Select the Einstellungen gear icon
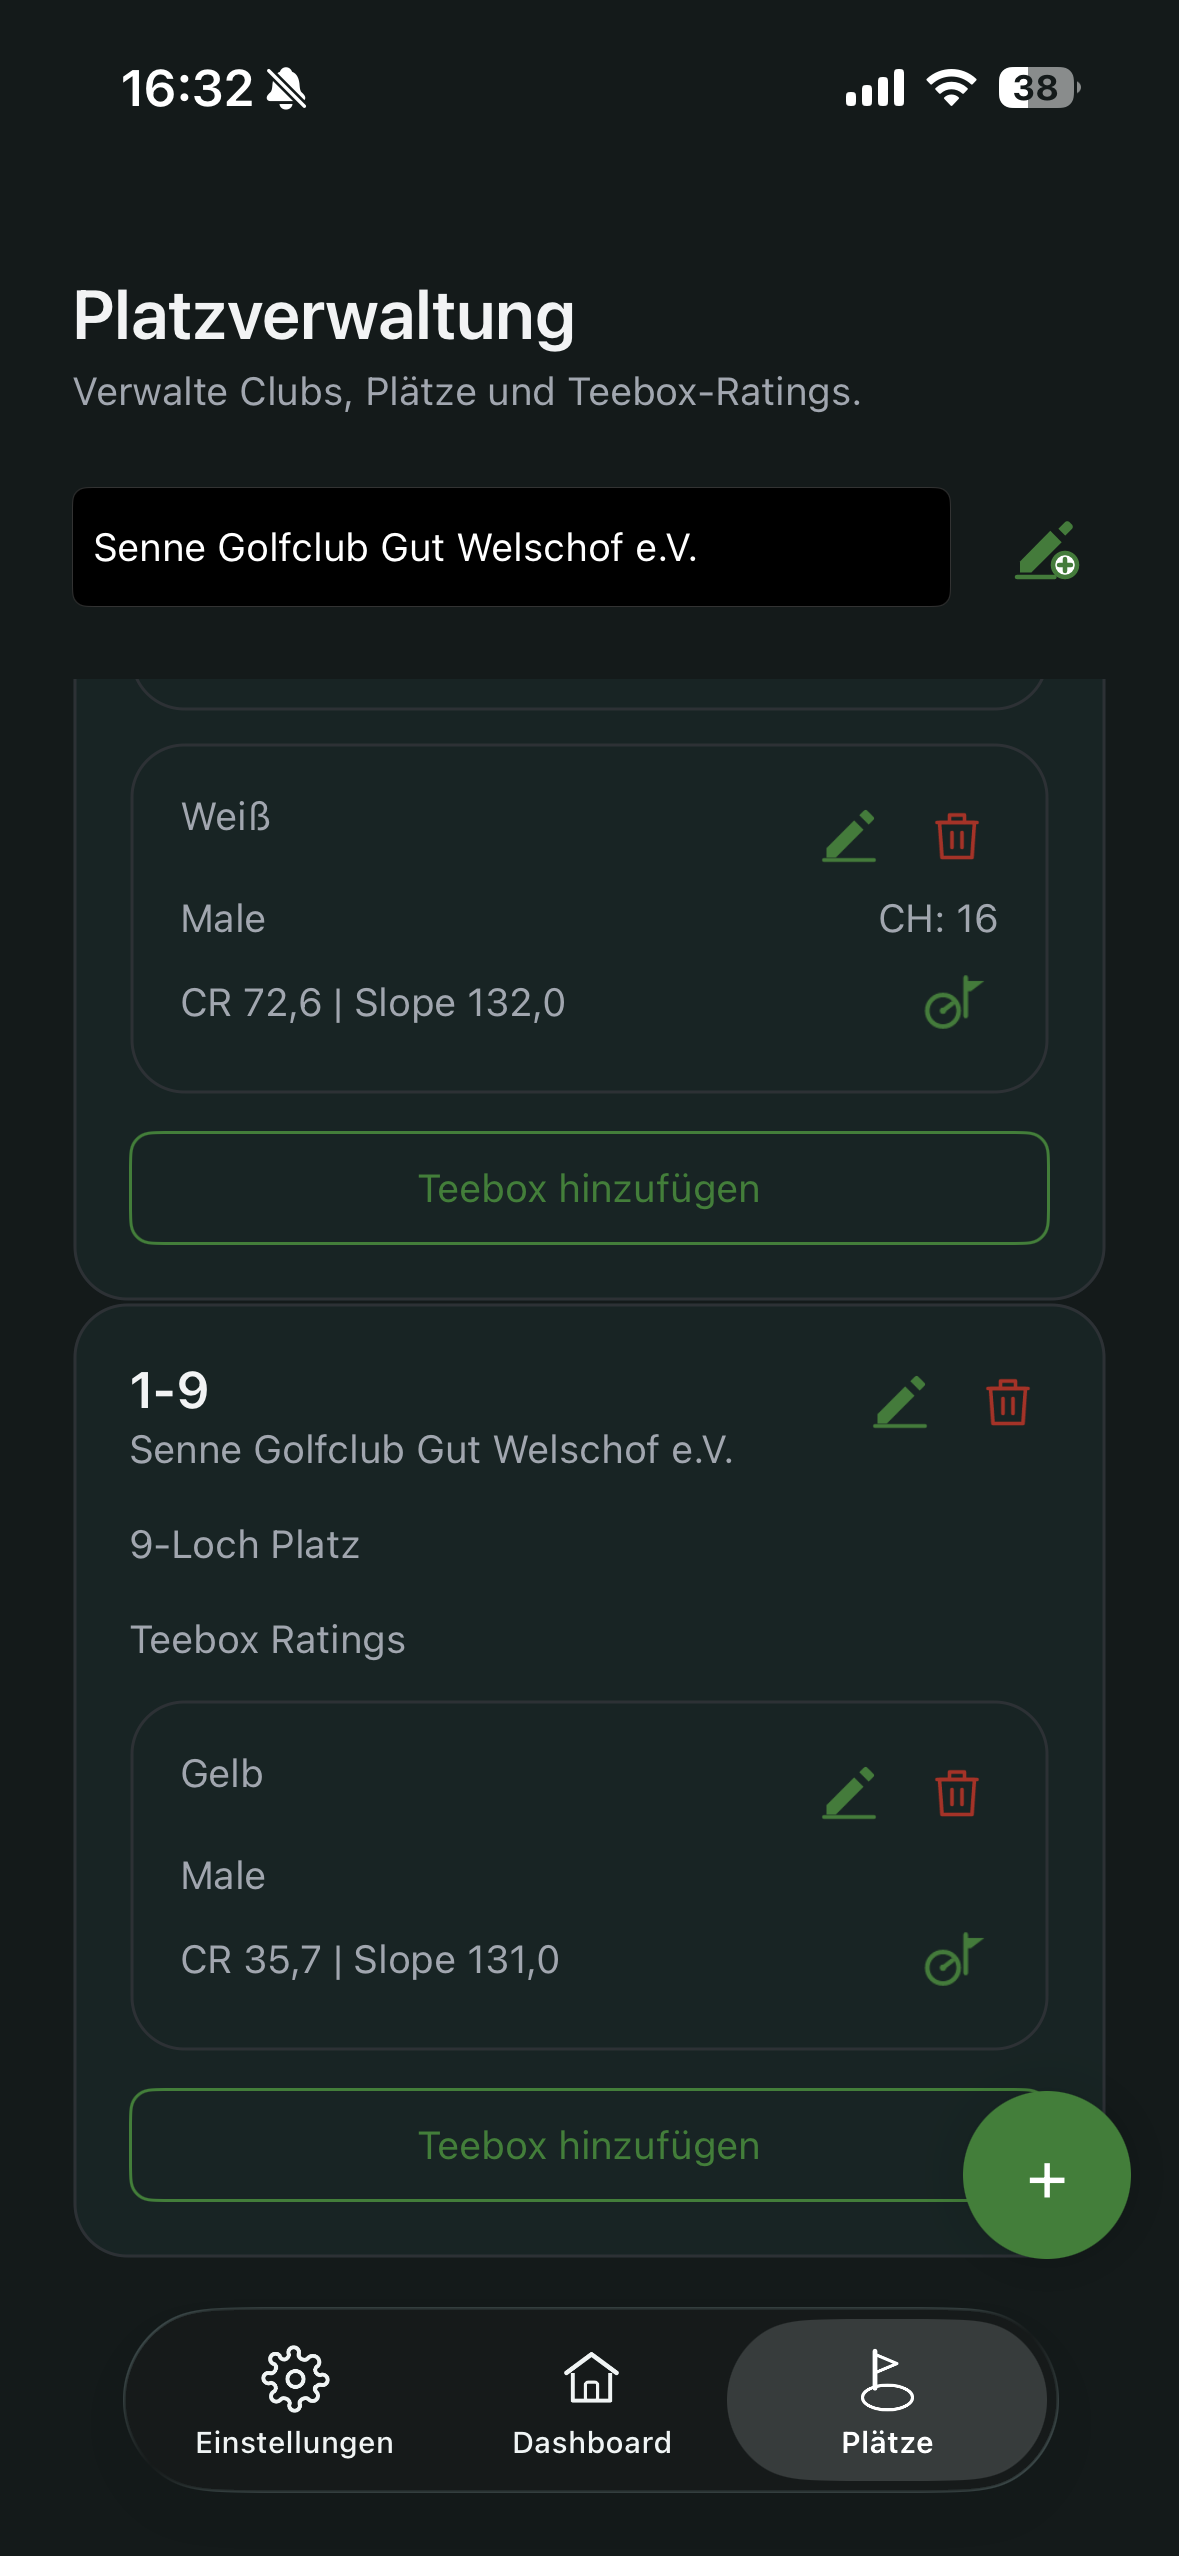Image resolution: width=1179 pixels, height=2556 pixels. click(295, 2380)
